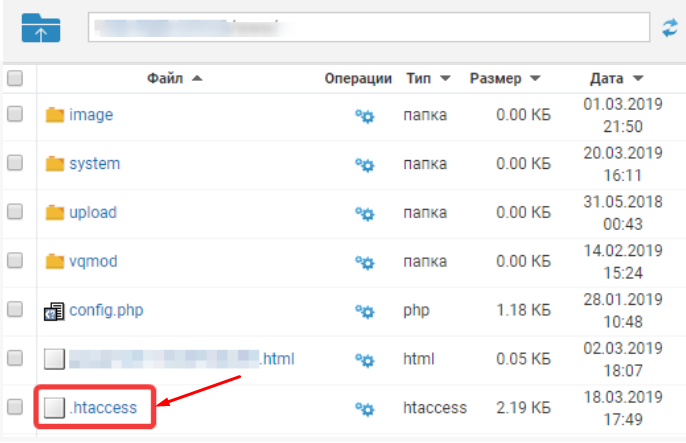Click the 2.19 КБ size value
The width and height of the screenshot is (686, 443).
(x=523, y=408)
